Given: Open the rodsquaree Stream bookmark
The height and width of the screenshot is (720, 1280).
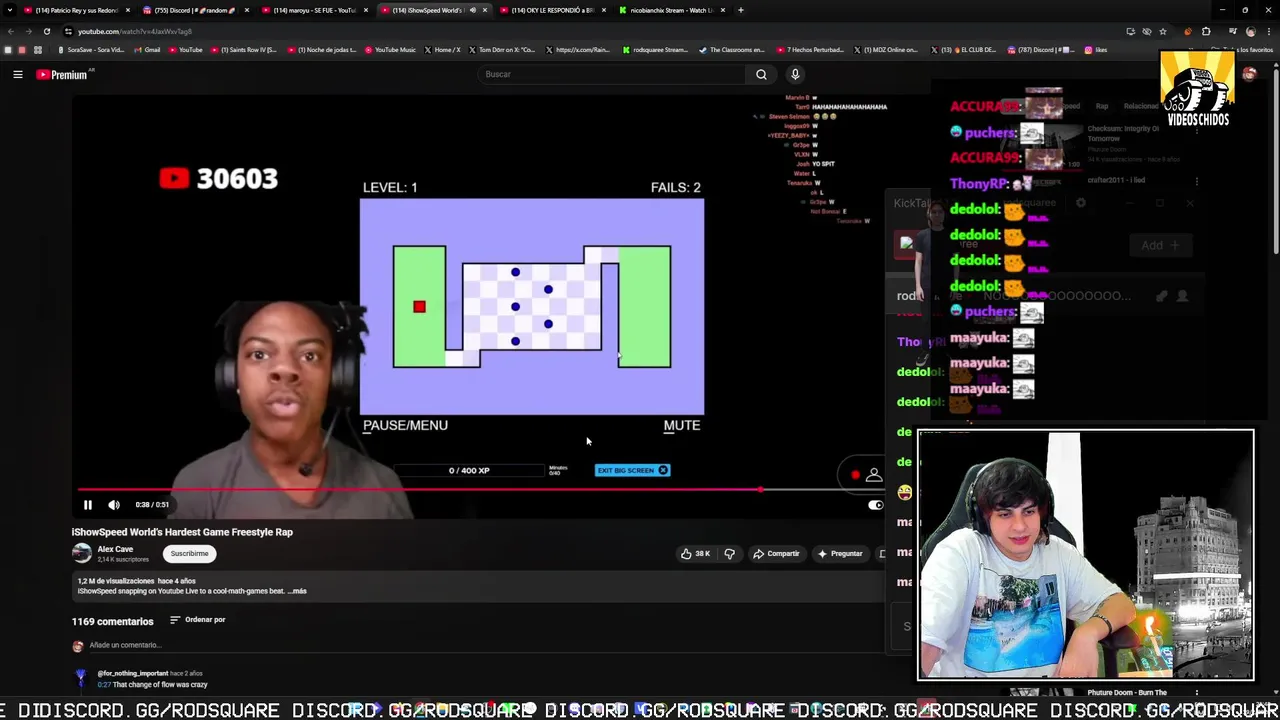Looking at the screenshot, I should [x=656, y=50].
